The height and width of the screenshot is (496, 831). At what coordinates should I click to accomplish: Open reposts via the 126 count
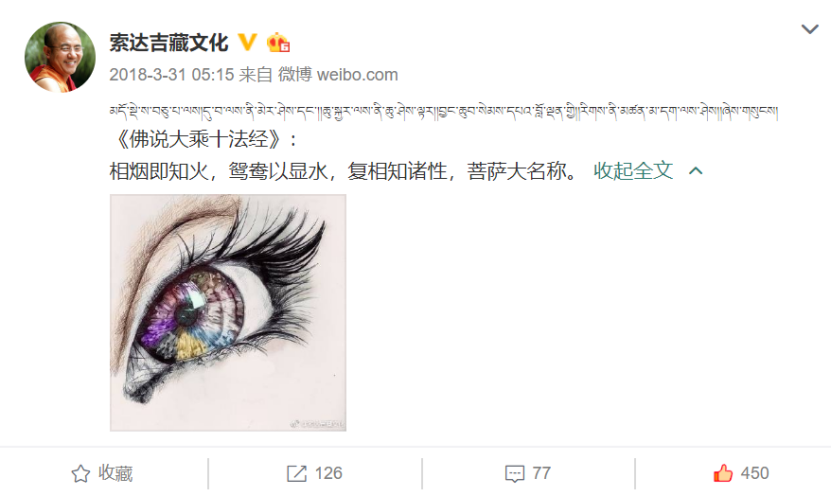click(329, 473)
